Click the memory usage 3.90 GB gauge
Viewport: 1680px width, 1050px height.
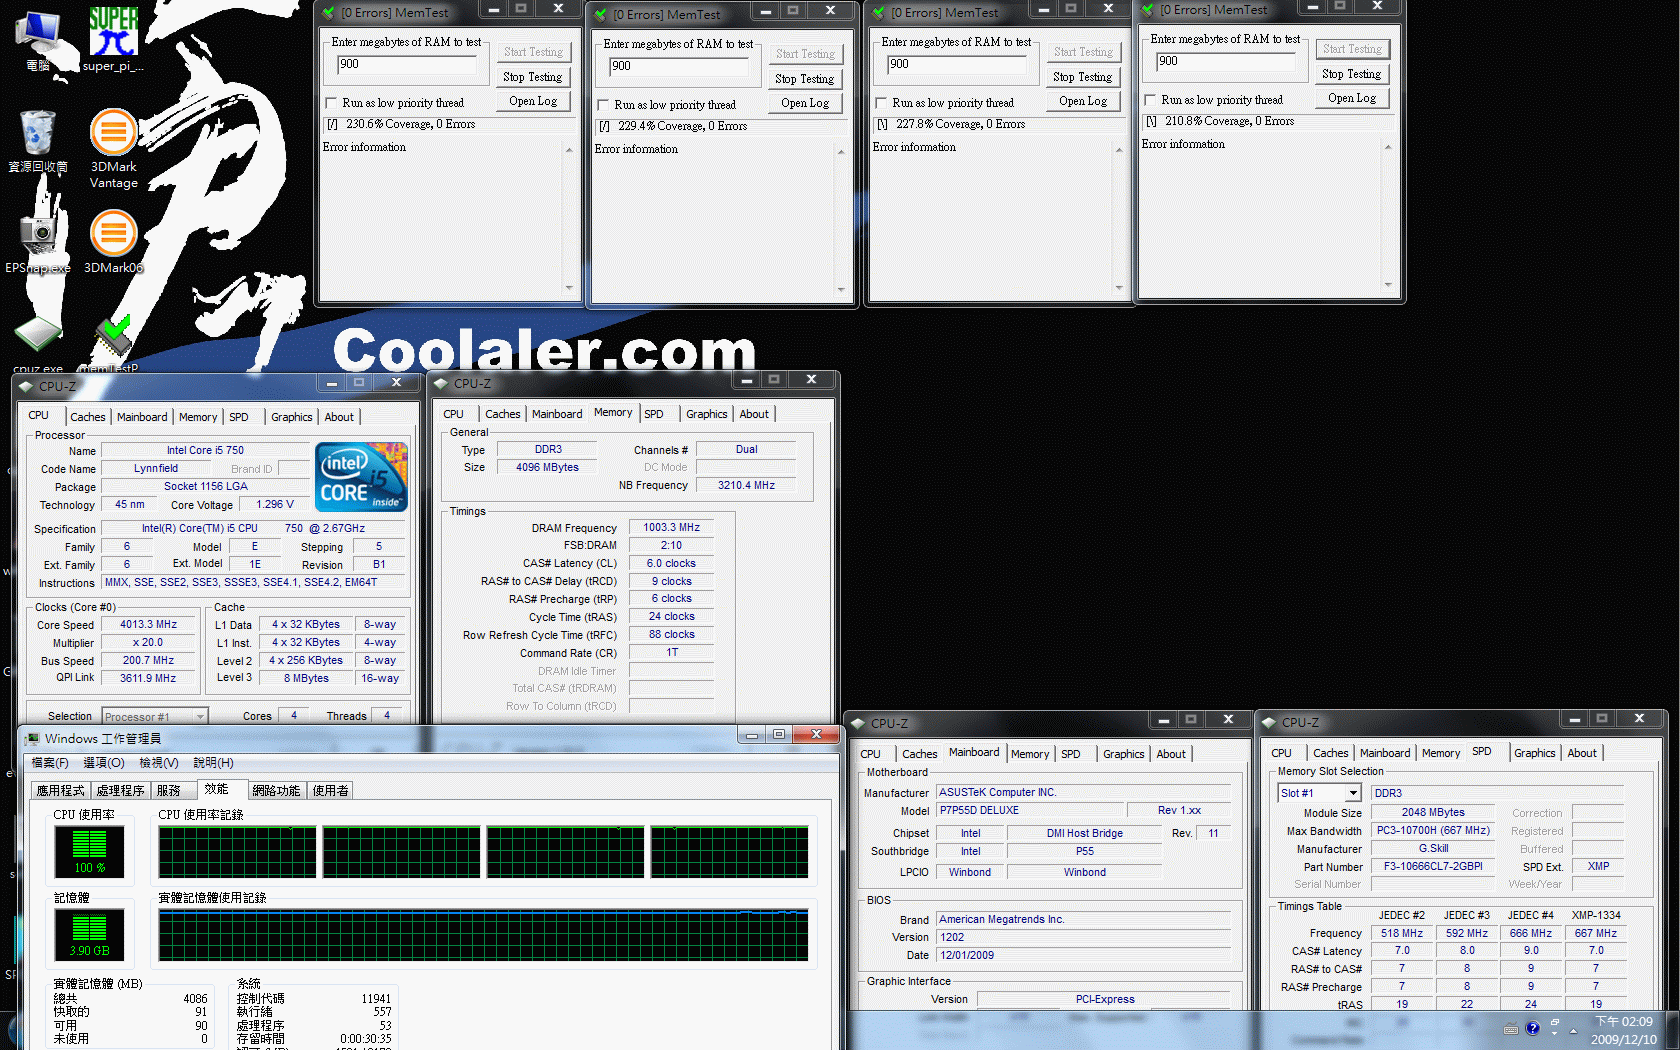(89, 935)
